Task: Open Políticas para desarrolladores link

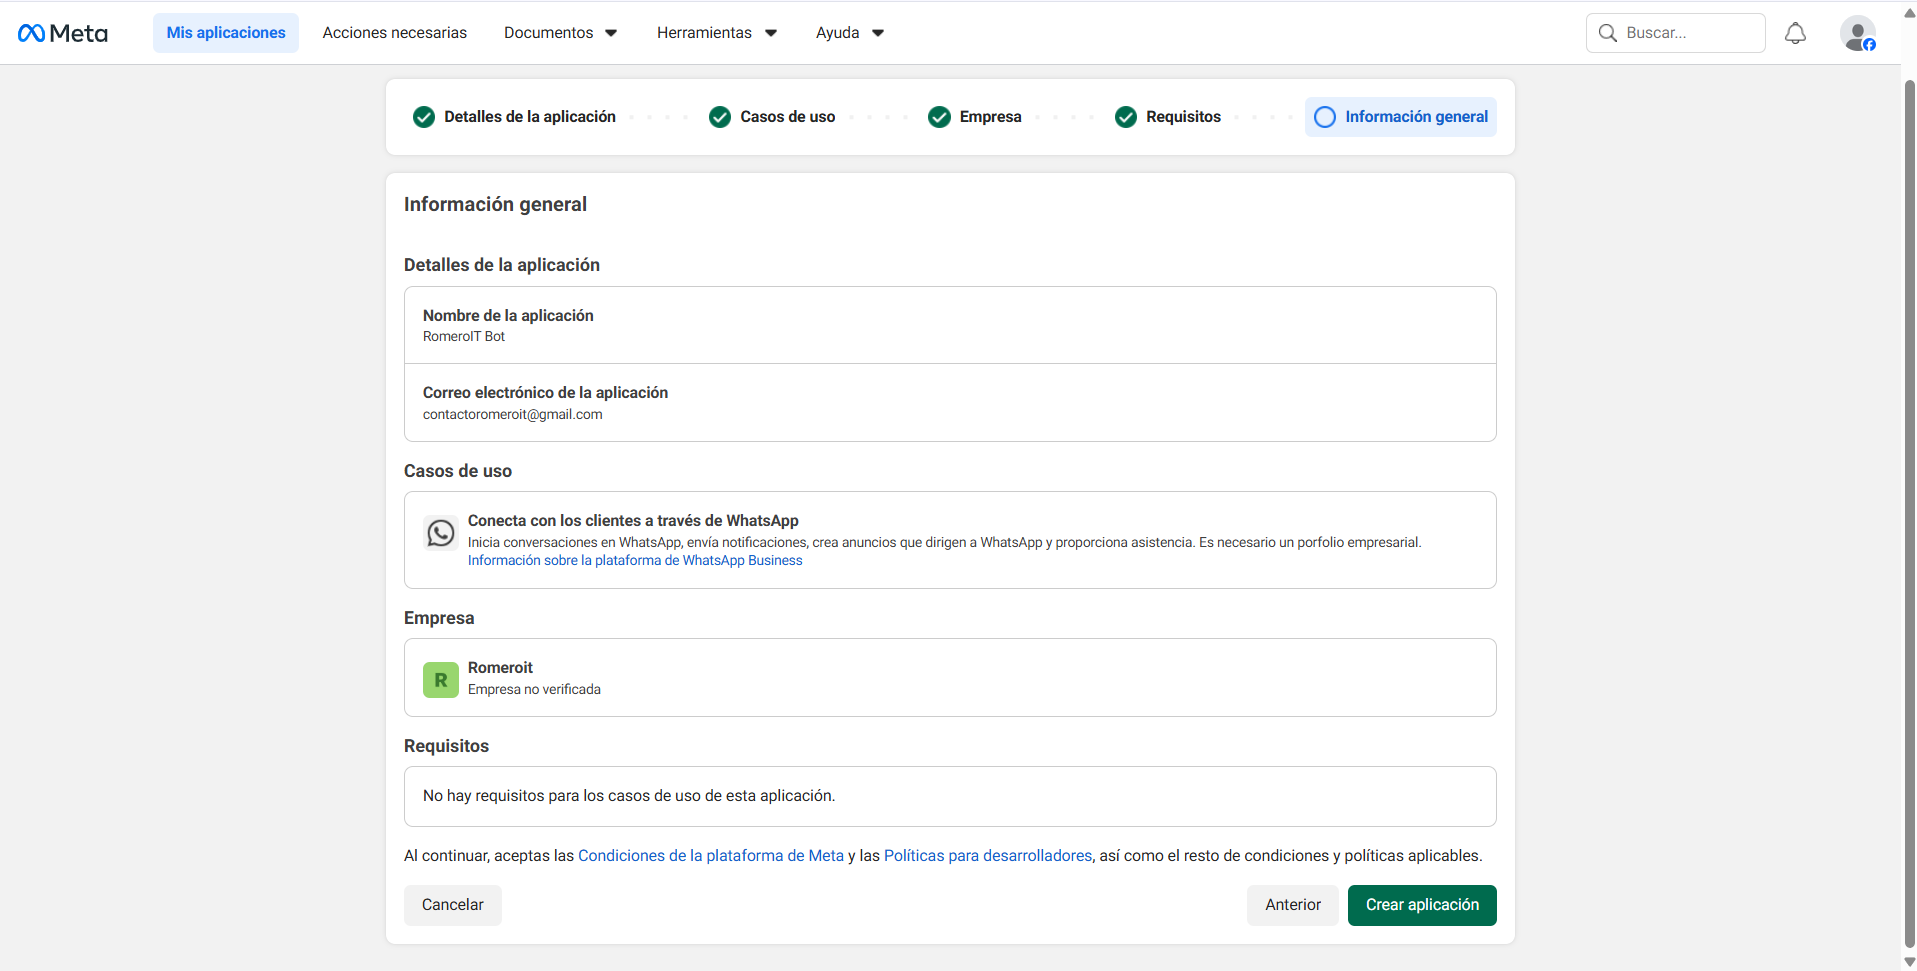Action: pyautogui.click(x=988, y=856)
